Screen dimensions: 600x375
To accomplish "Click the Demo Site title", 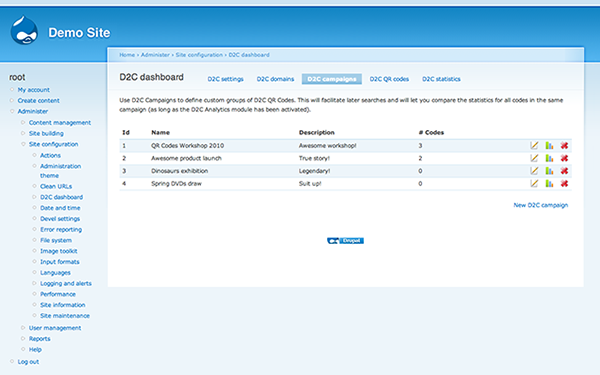I will point(79,33).
